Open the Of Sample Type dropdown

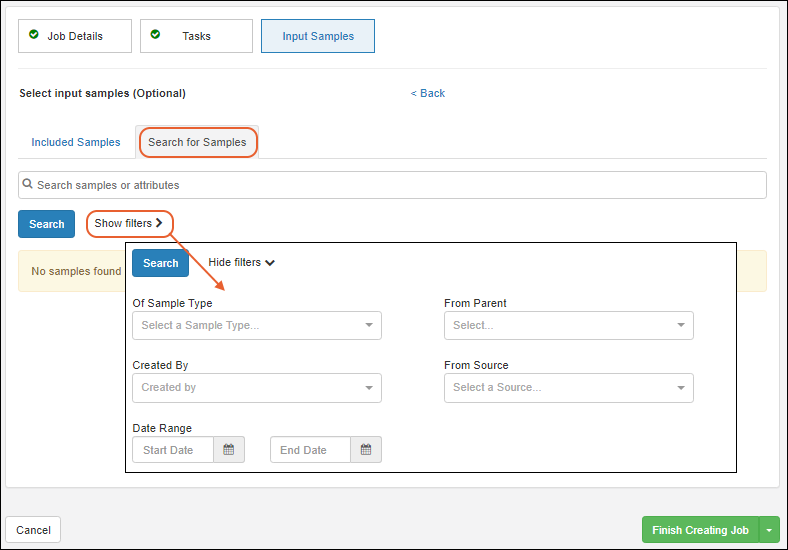click(256, 326)
